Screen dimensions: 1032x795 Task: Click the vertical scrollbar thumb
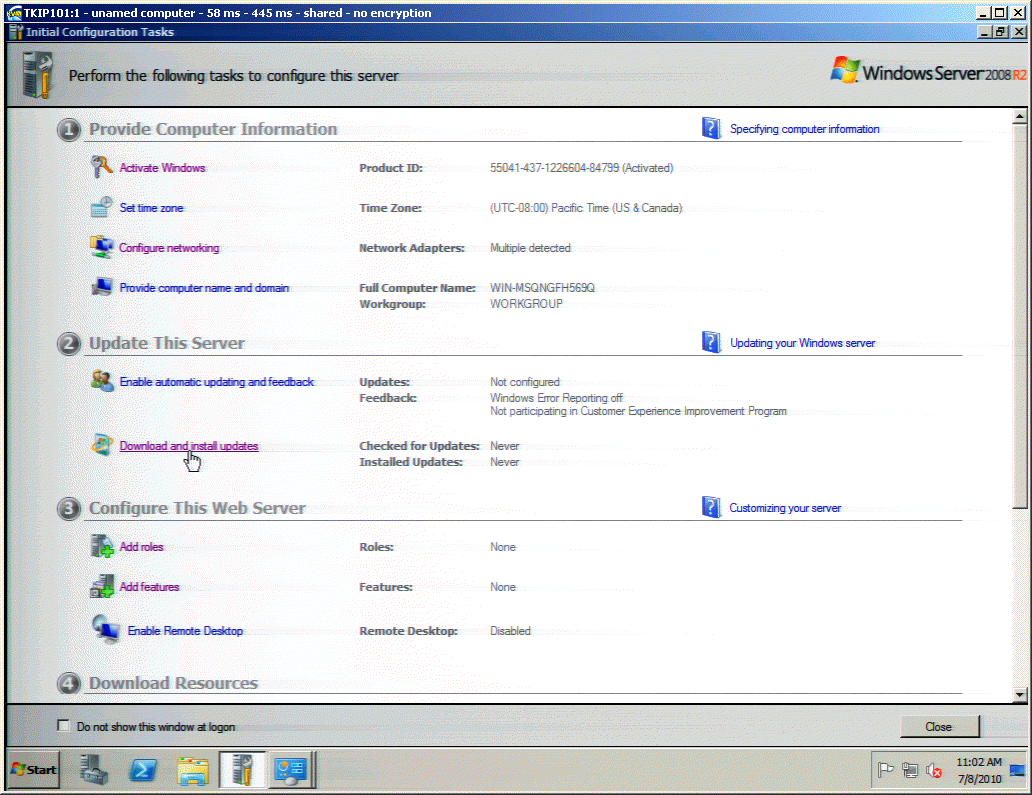click(1019, 317)
